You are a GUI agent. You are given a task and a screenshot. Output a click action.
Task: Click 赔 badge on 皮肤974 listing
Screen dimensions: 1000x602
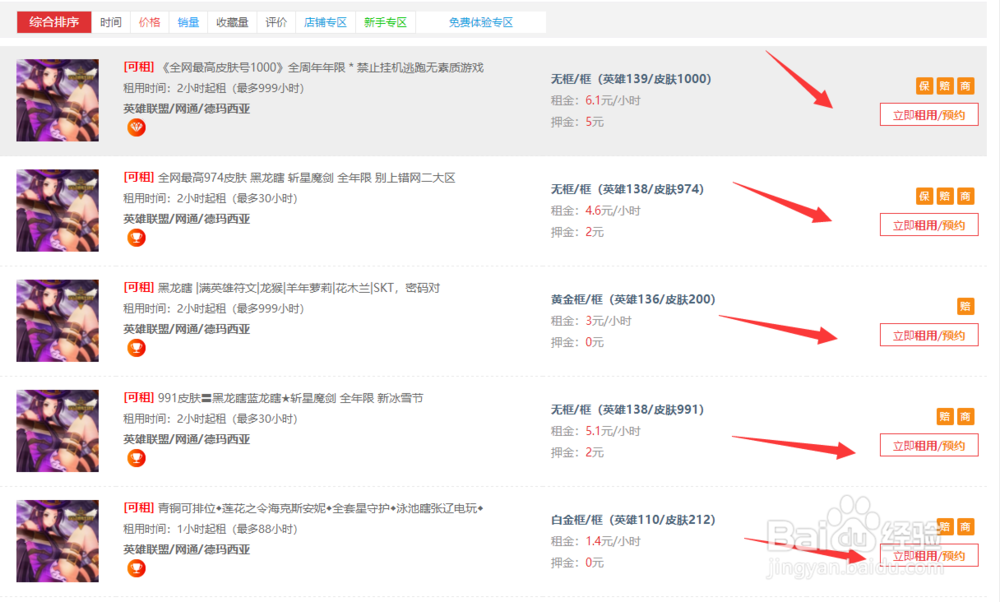[x=945, y=196]
